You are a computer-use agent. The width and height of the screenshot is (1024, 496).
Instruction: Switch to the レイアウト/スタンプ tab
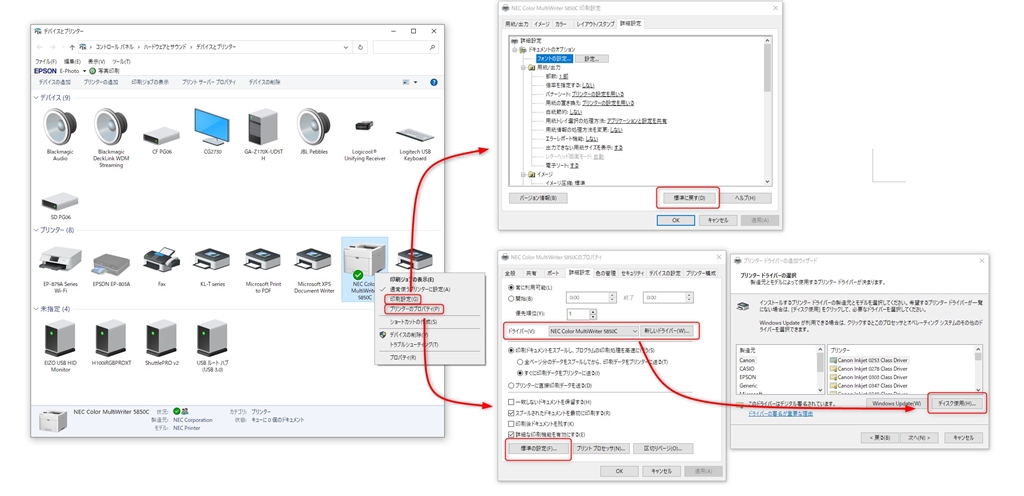tap(595, 24)
